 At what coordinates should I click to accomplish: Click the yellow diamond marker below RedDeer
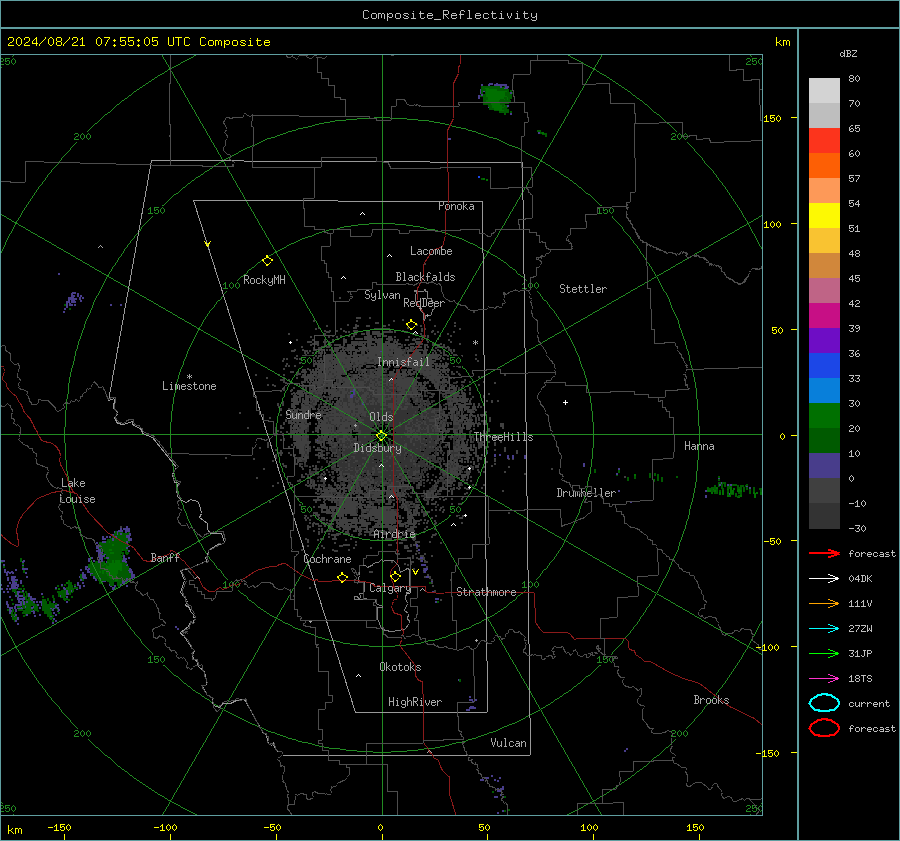(x=411, y=325)
